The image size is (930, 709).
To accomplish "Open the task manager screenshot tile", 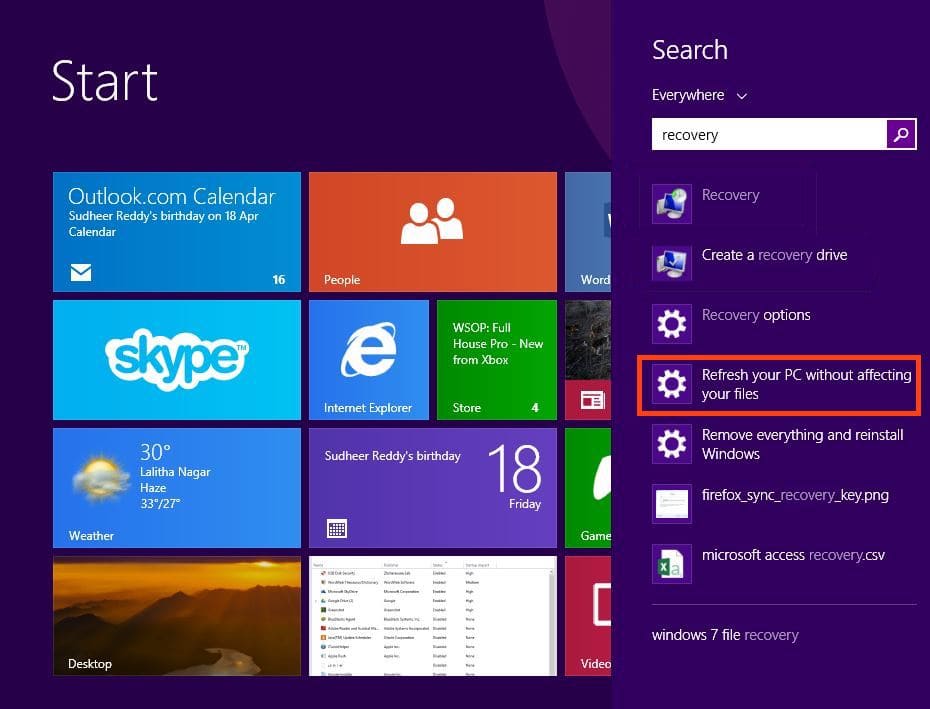I will click(x=432, y=615).
